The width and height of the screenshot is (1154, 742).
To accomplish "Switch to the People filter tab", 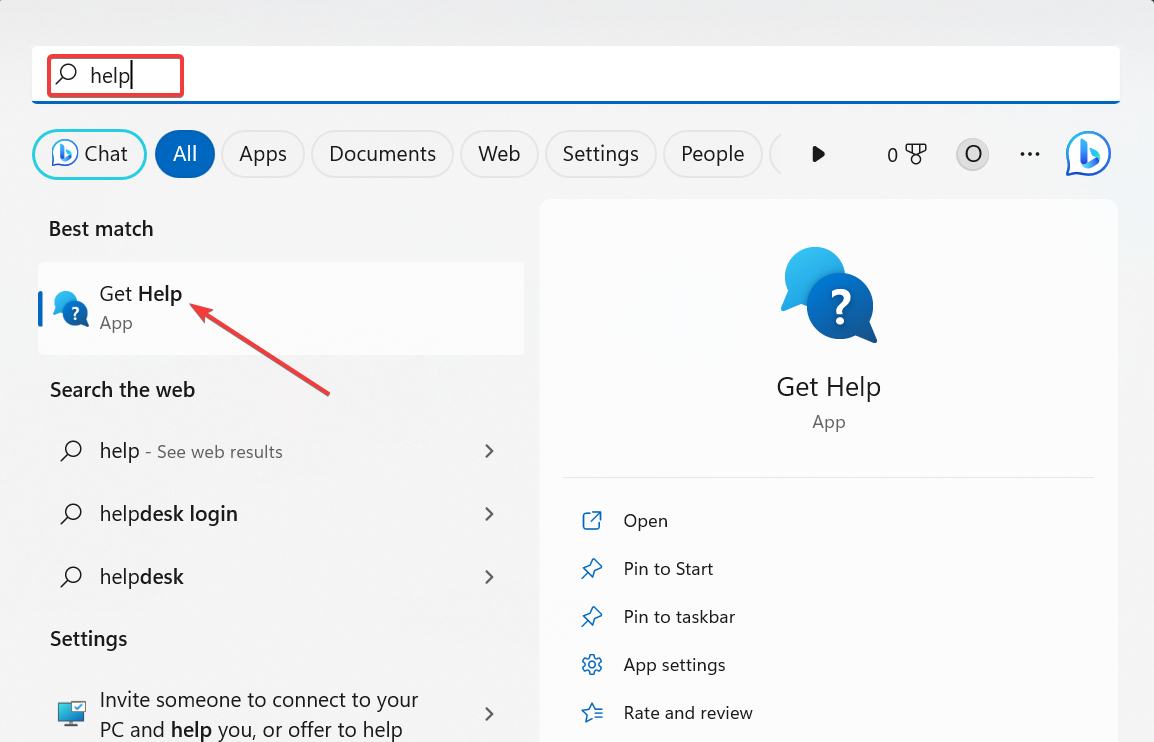I will (x=712, y=154).
